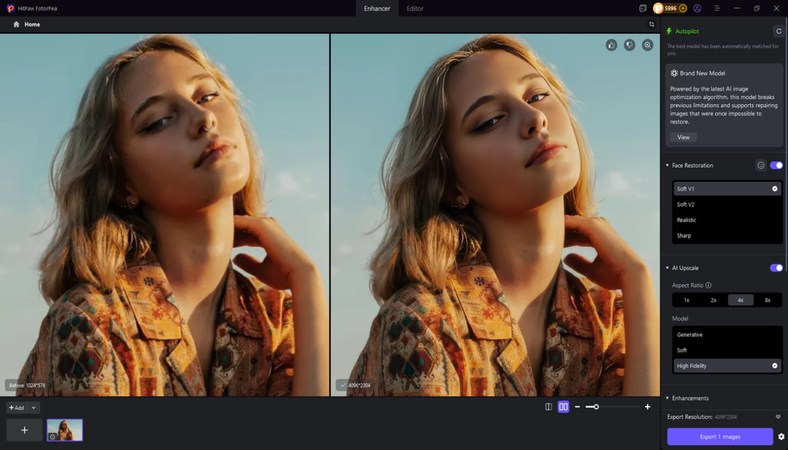Open export settings gear icon

[x=781, y=437]
